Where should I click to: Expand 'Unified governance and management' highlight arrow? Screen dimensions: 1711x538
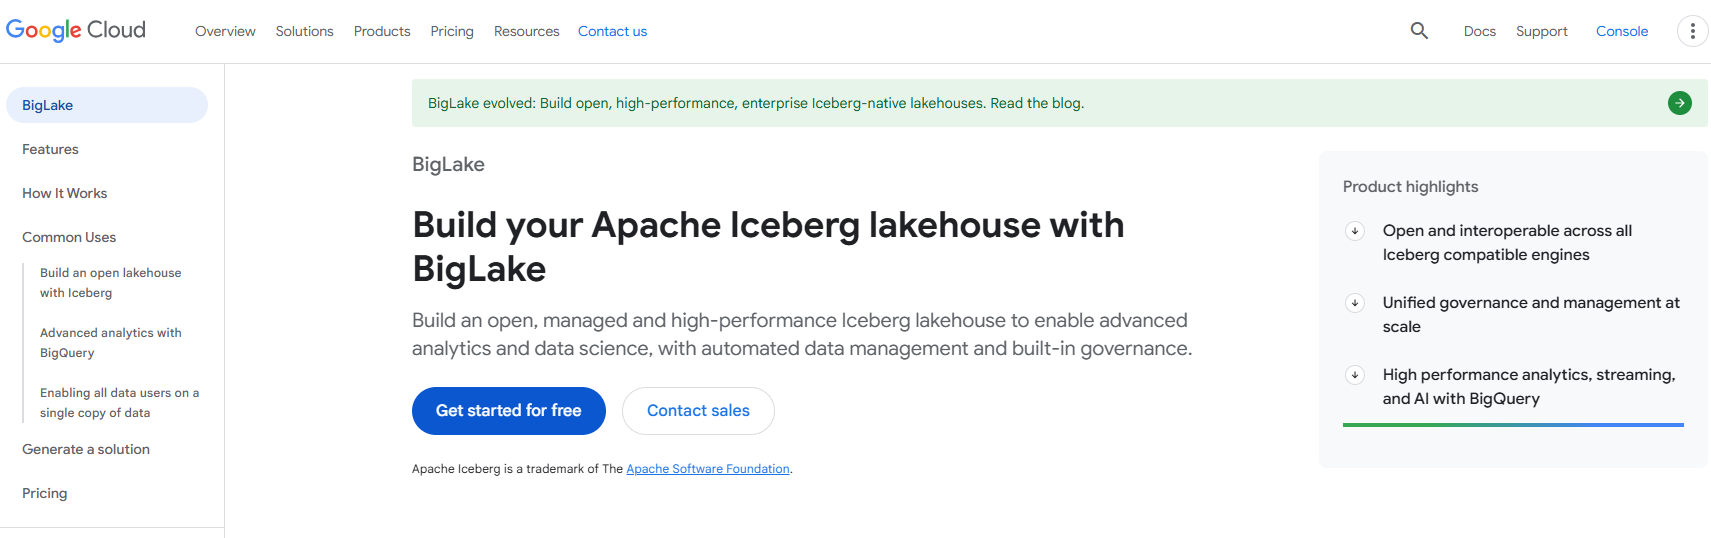pyautogui.click(x=1355, y=303)
